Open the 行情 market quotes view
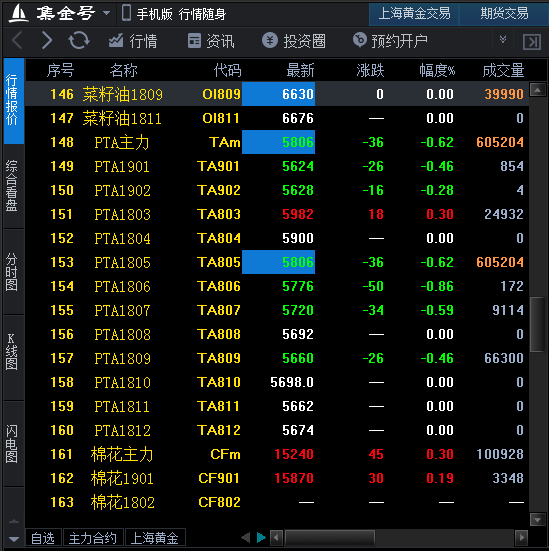This screenshot has width=549, height=551. click(133, 41)
